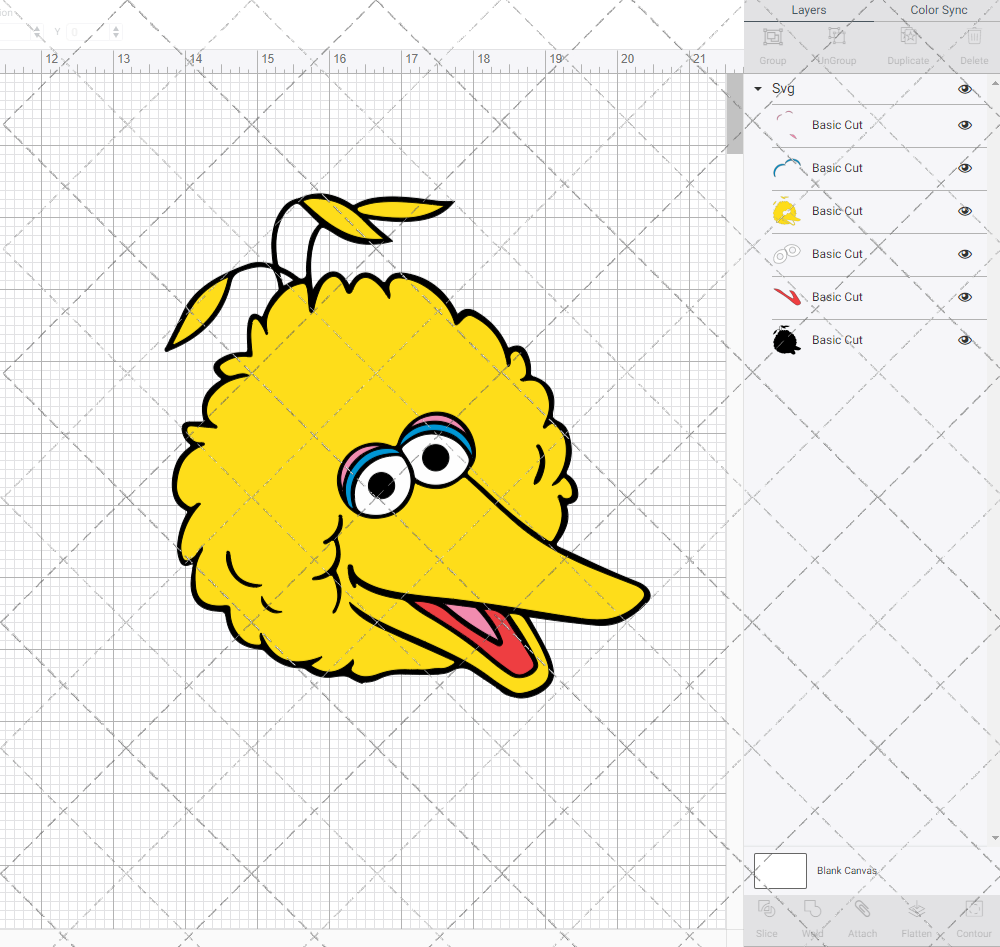Screen dimensions: 1000x947
Task: Click the Y position input field
Action: (x=89, y=31)
